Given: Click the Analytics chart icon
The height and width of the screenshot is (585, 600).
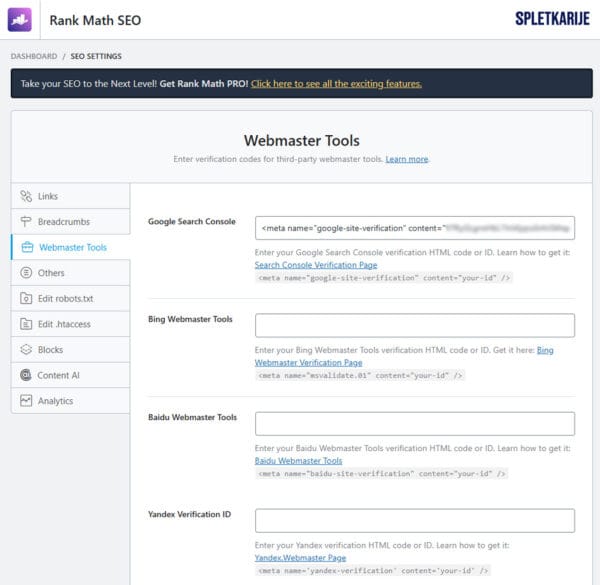Looking at the screenshot, I should pyautogui.click(x=26, y=401).
